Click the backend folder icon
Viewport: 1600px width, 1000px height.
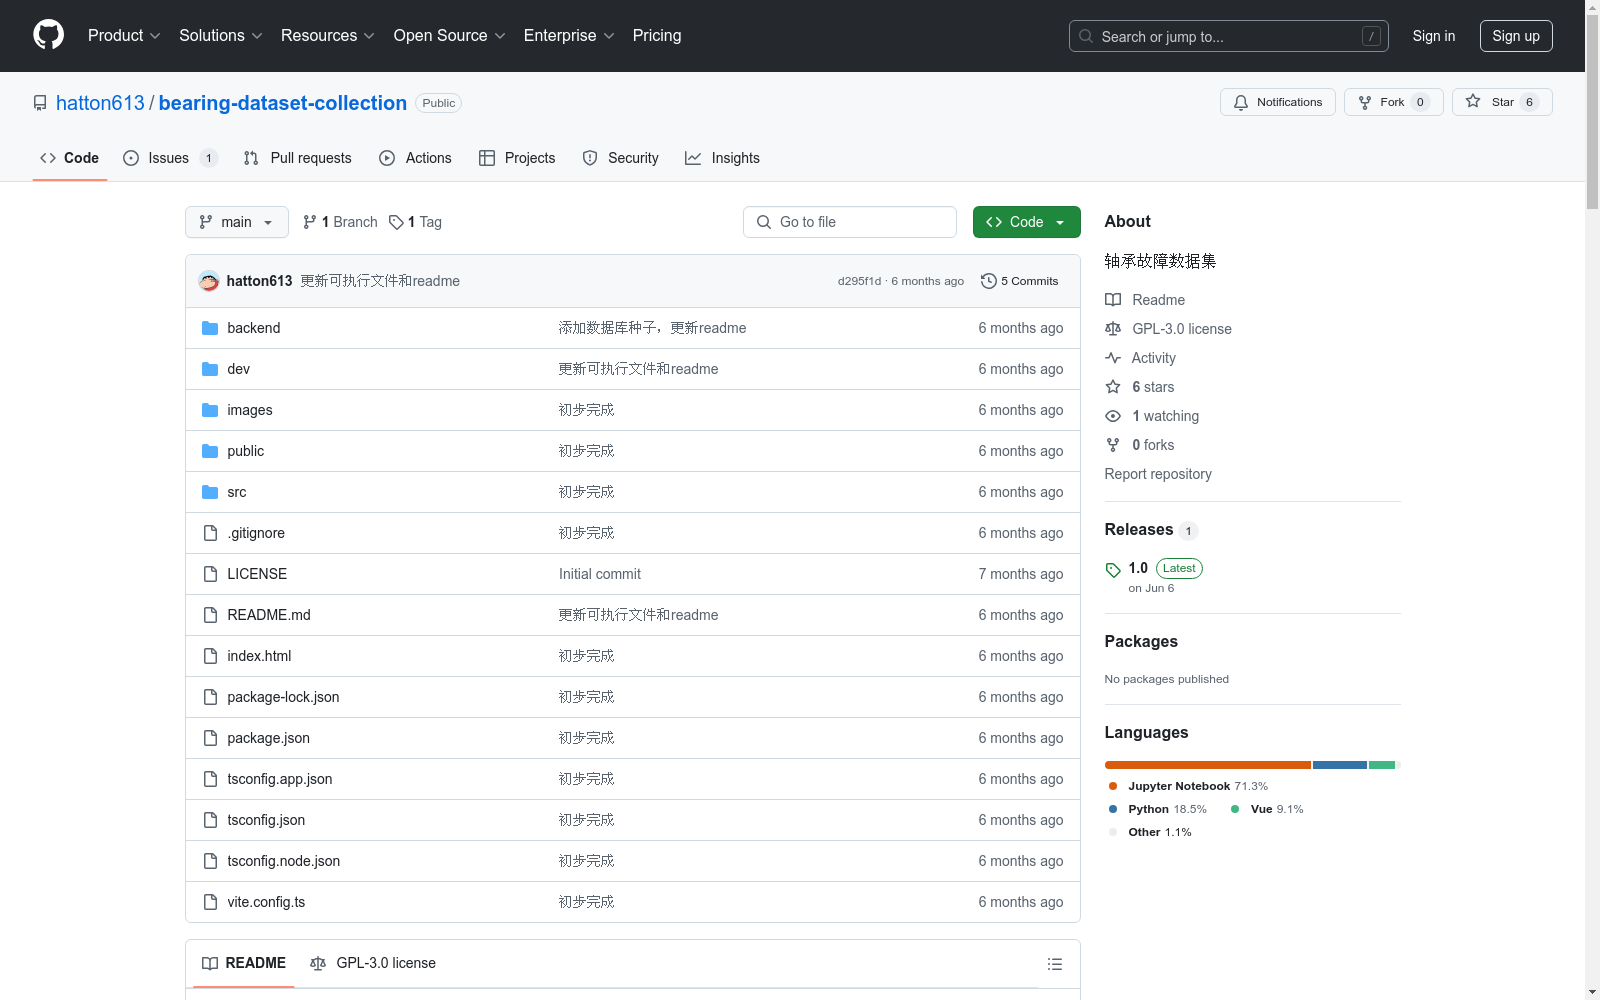210,328
